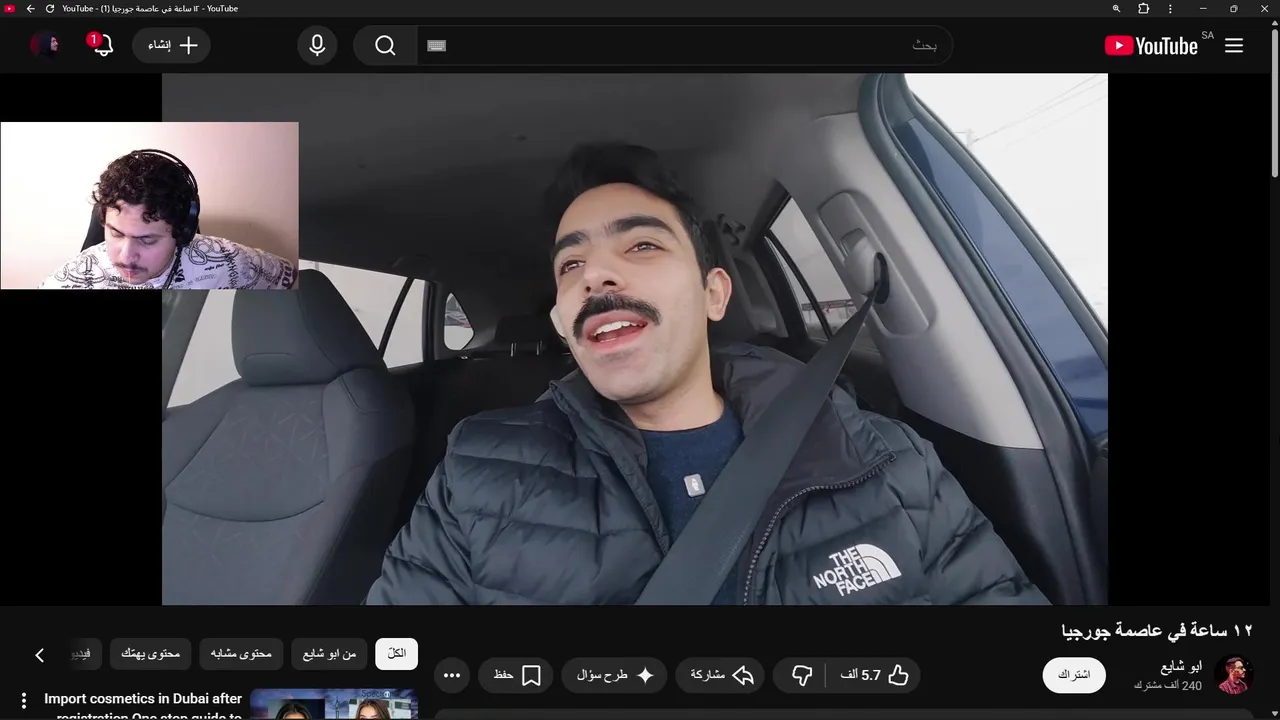Viewport: 1280px width, 720px height.
Task: Open the account avatar menu
Action: [x=45, y=46]
